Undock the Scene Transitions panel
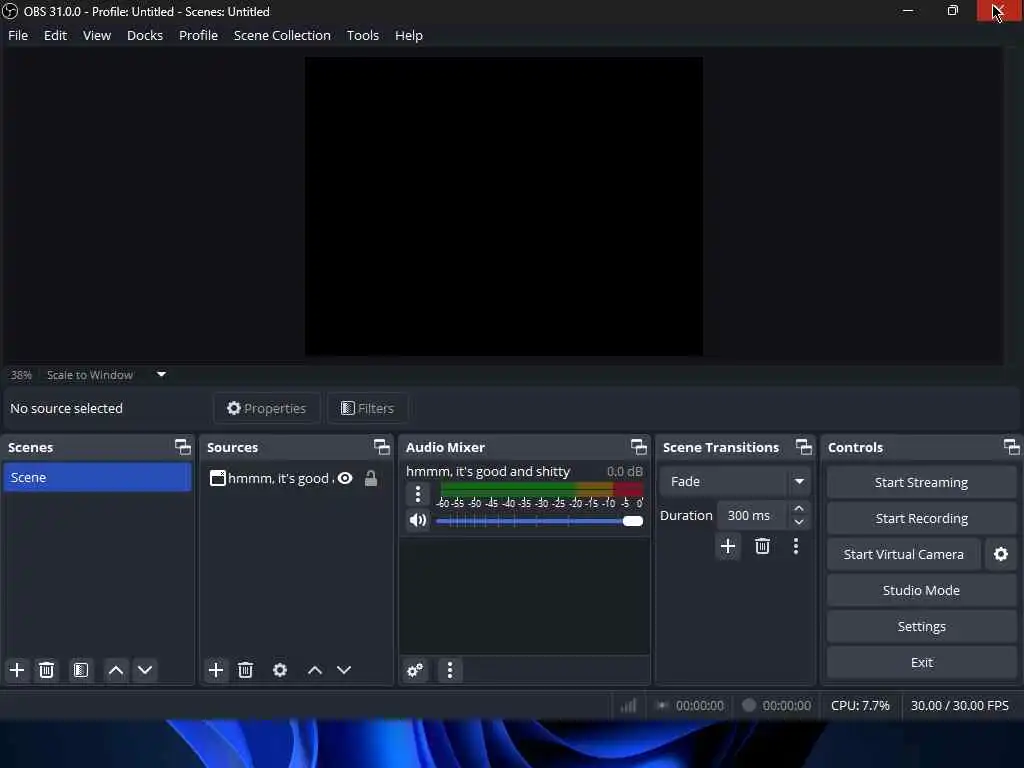This screenshot has width=1024, height=768. tap(804, 447)
